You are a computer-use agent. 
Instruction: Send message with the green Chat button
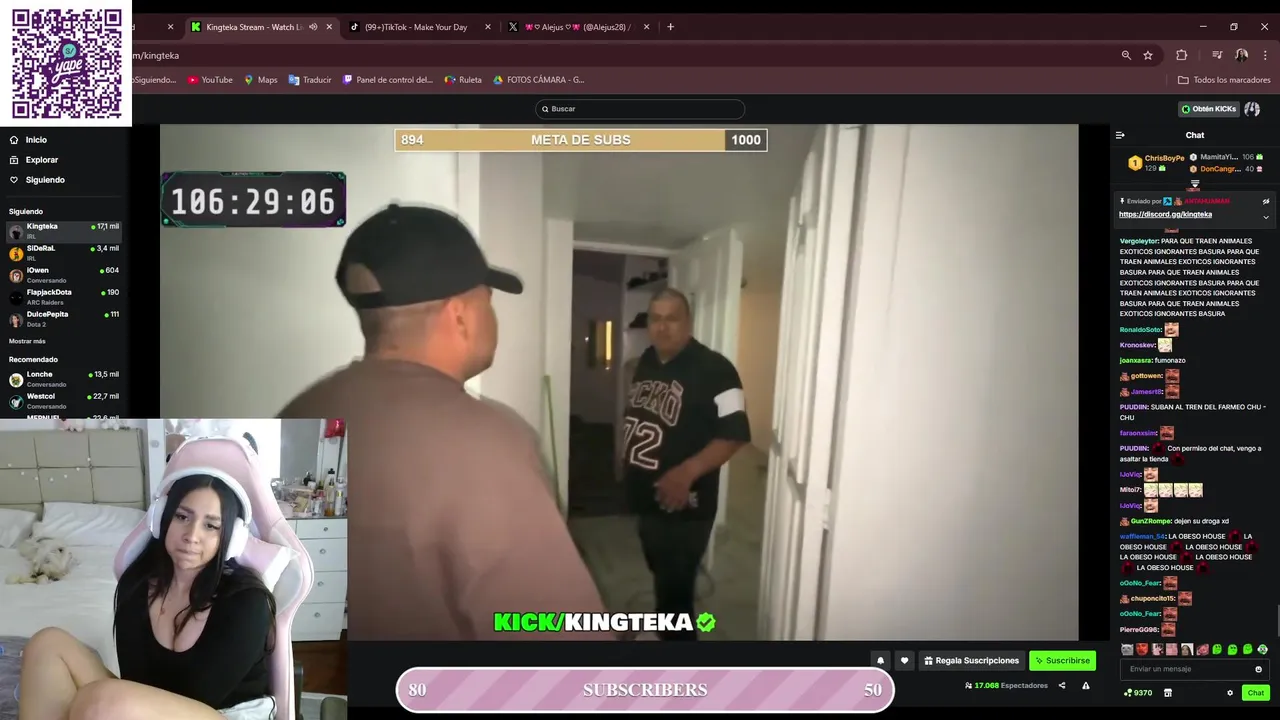[x=1255, y=693]
